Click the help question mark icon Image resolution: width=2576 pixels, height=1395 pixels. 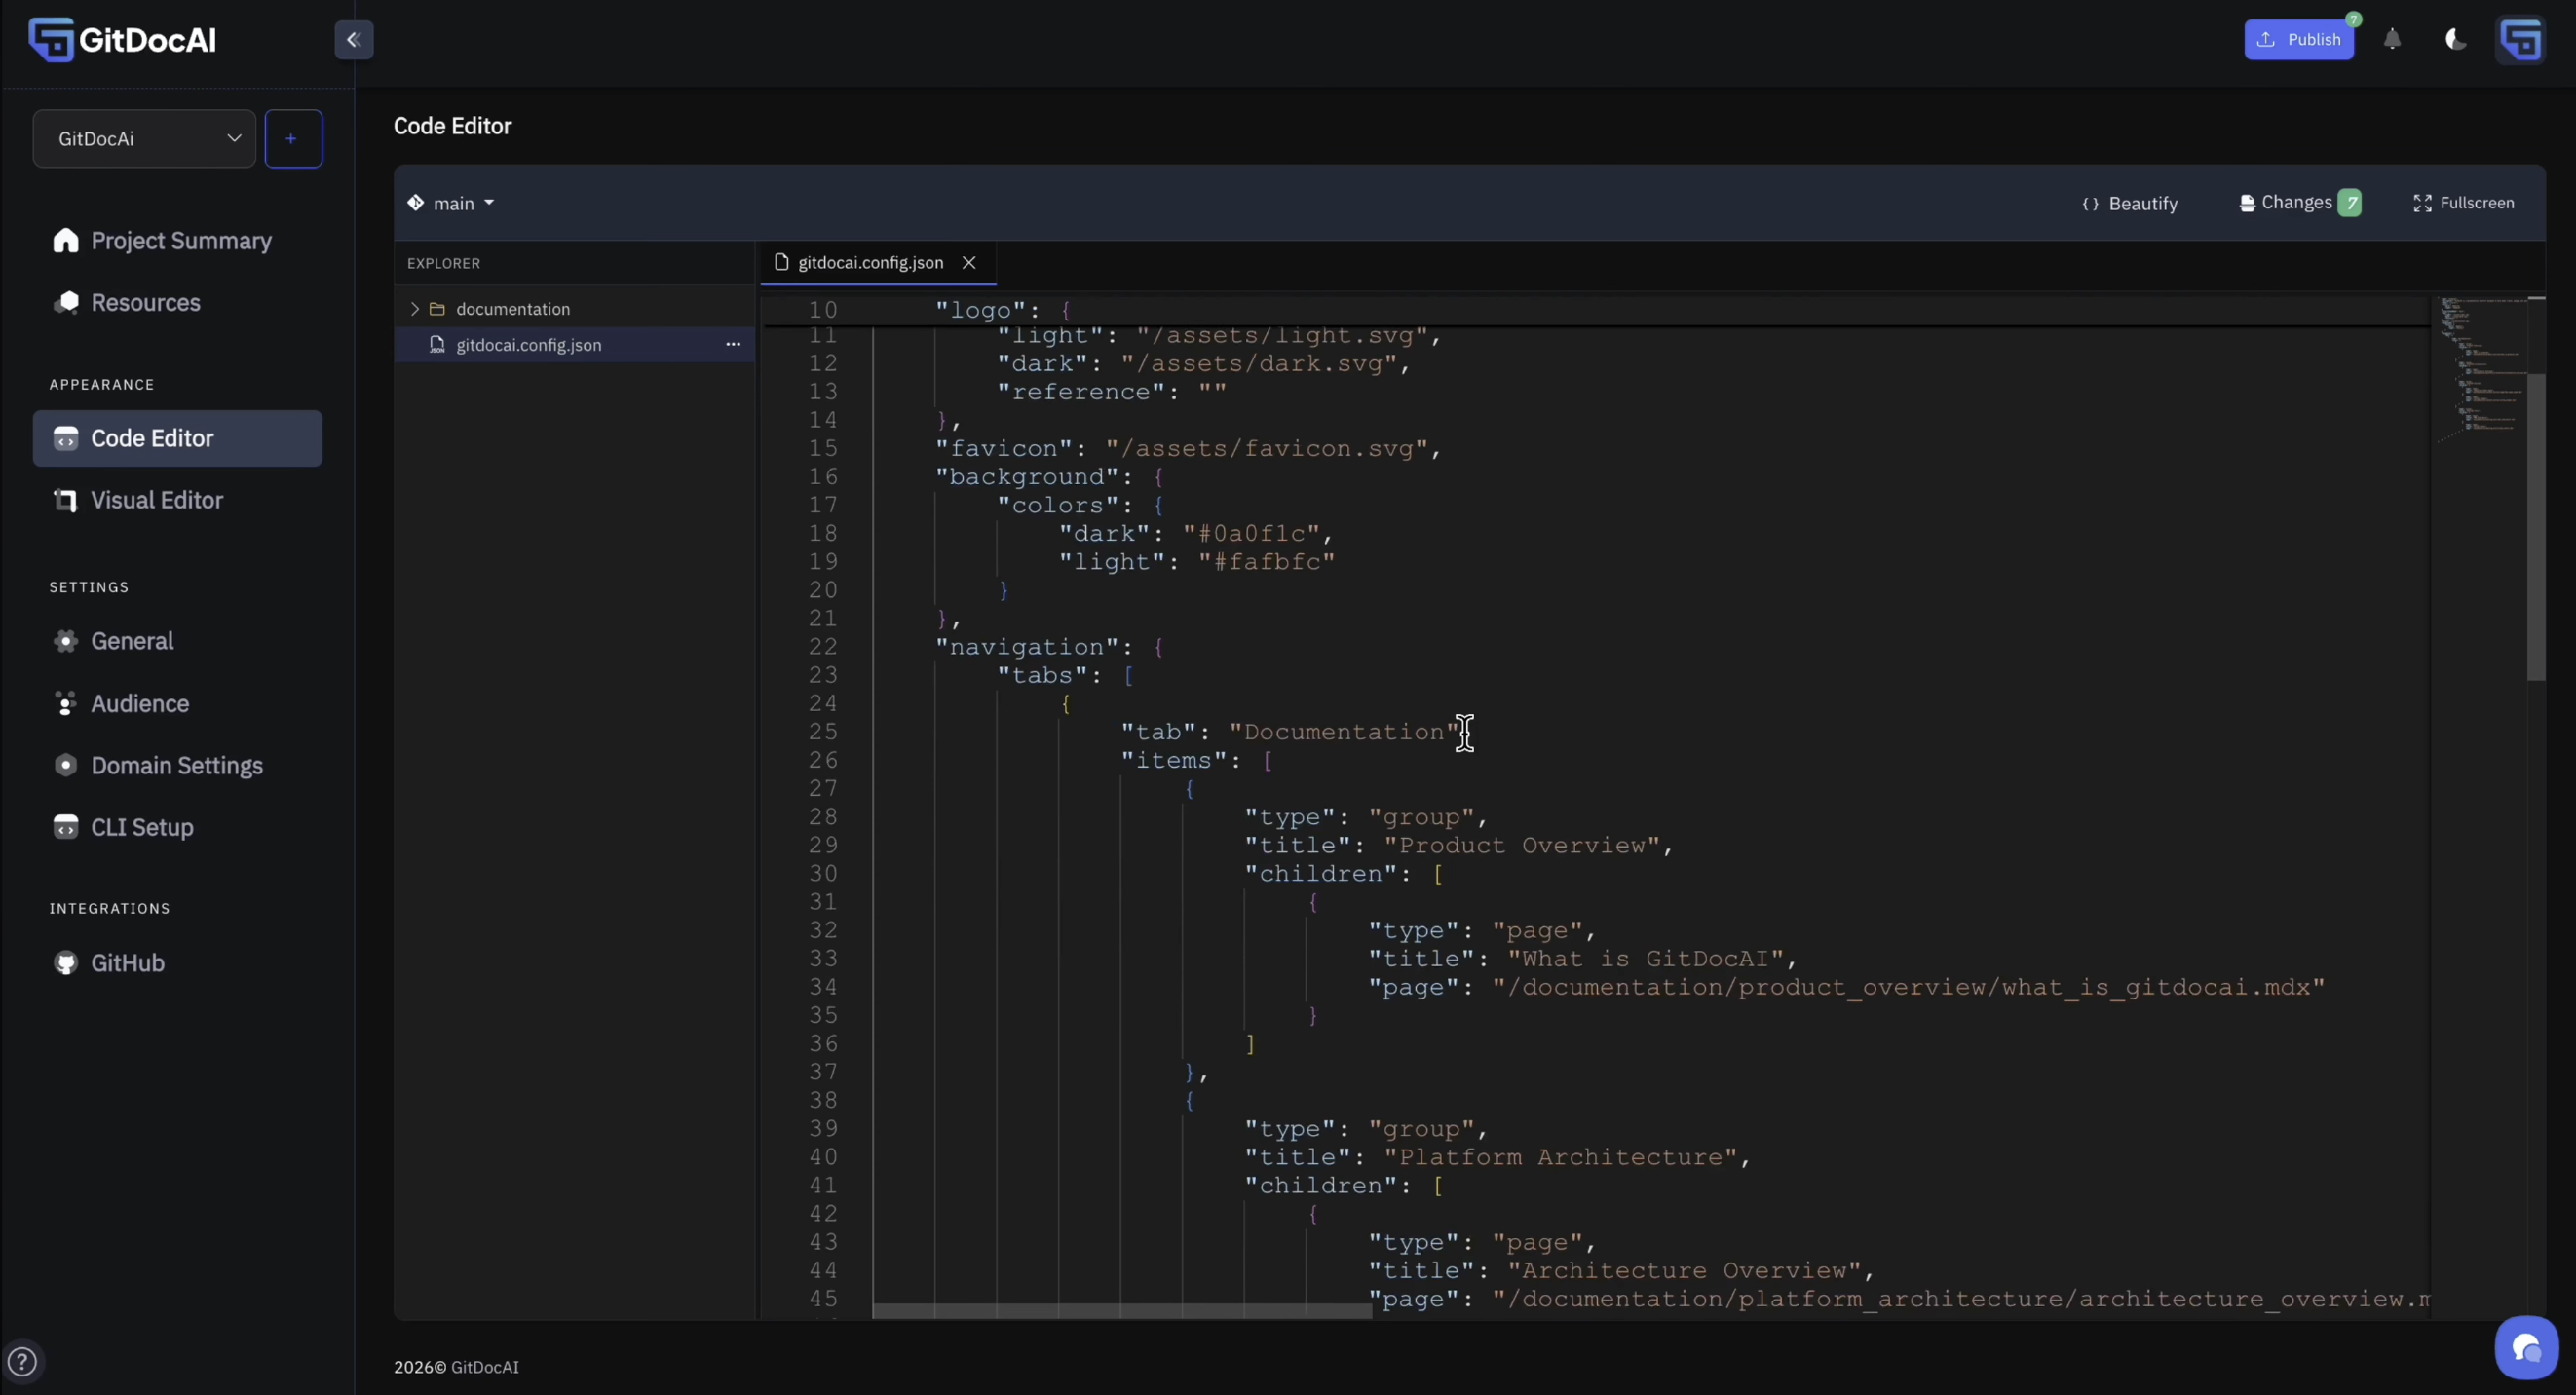[x=22, y=1361]
